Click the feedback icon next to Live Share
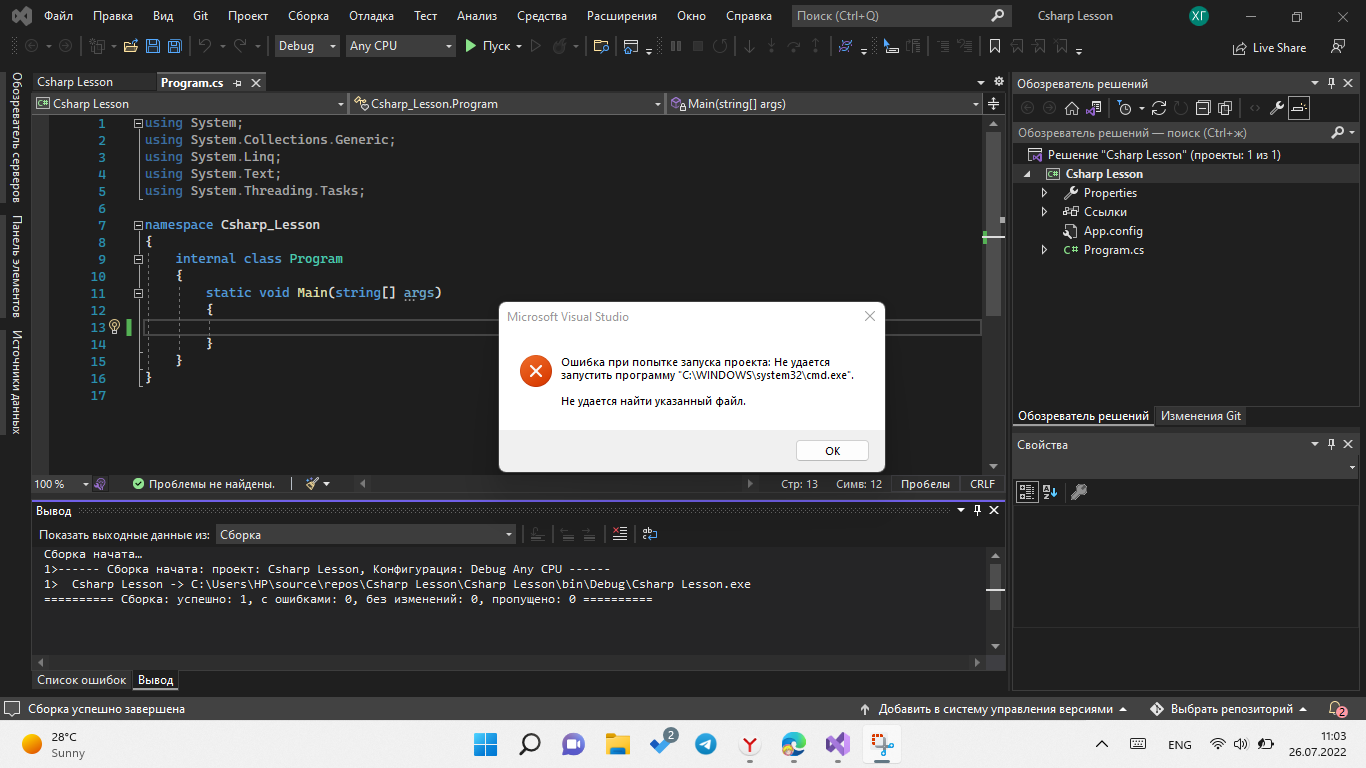1366x768 pixels. point(1338,46)
